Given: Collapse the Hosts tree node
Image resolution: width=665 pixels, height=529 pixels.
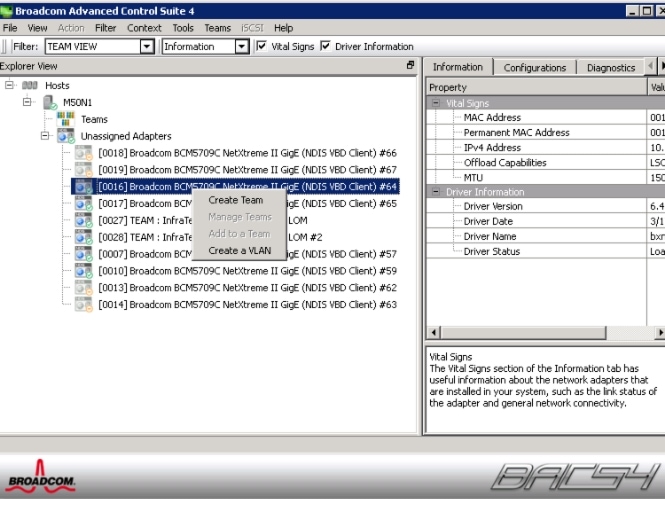Looking at the screenshot, I should click(9, 85).
